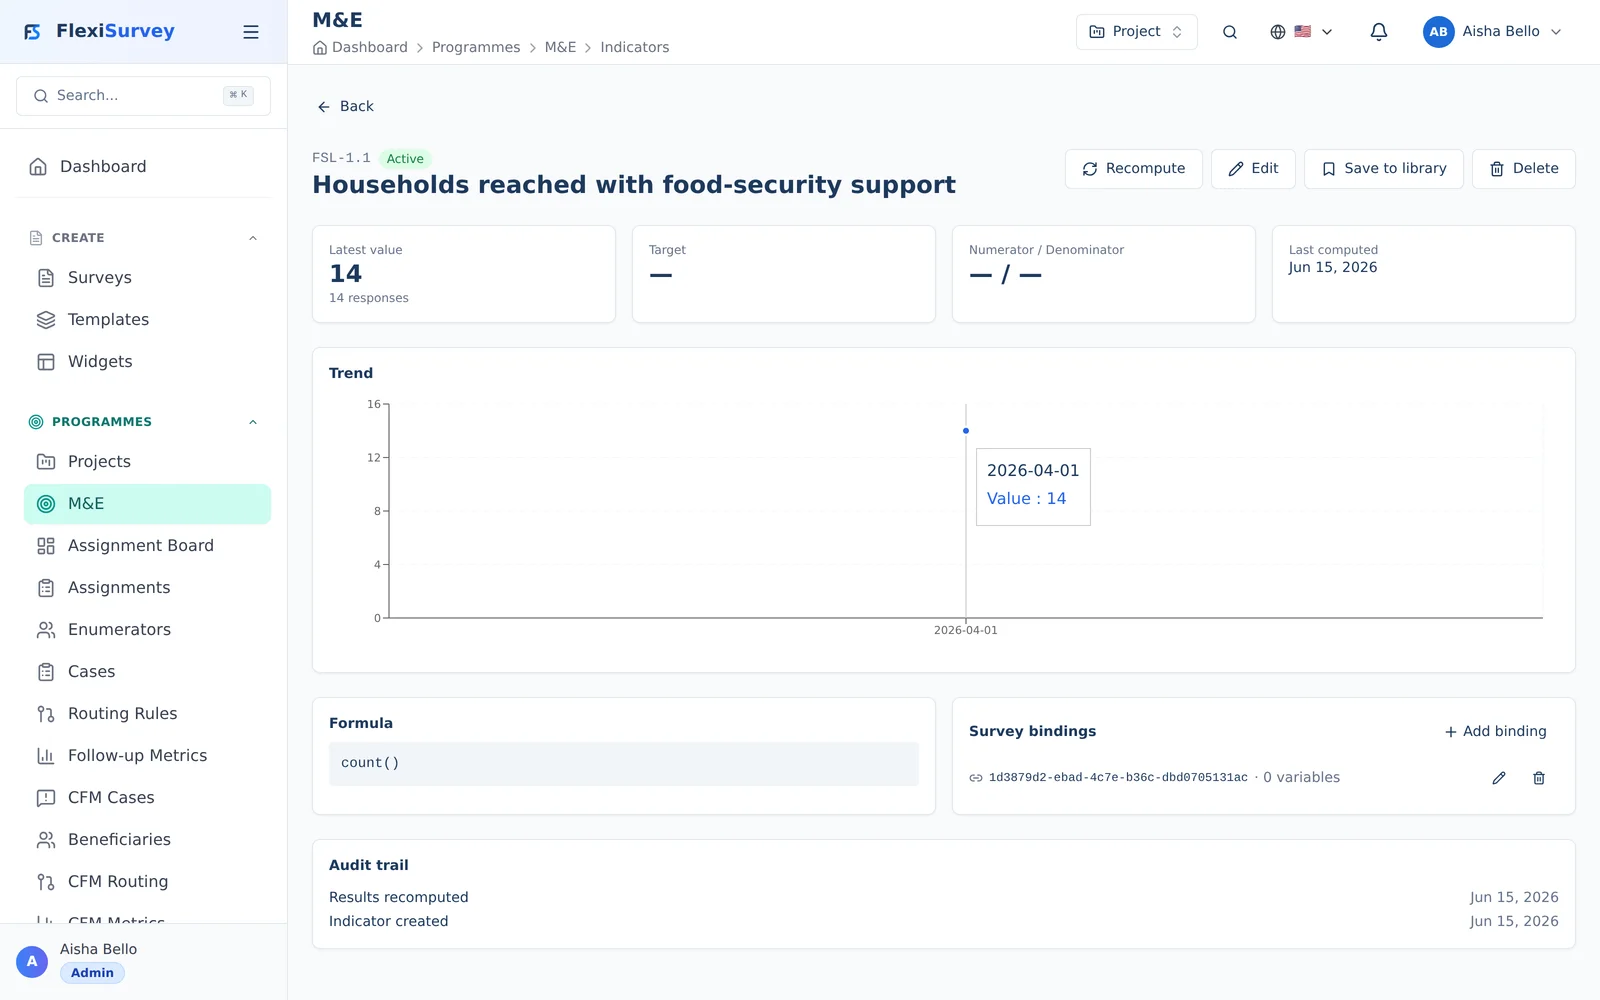Screen dimensions: 1600x1000
Task: Collapse the PROGRAMMES sidebar section
Action: pyautogui.click(x=253, y=422)
